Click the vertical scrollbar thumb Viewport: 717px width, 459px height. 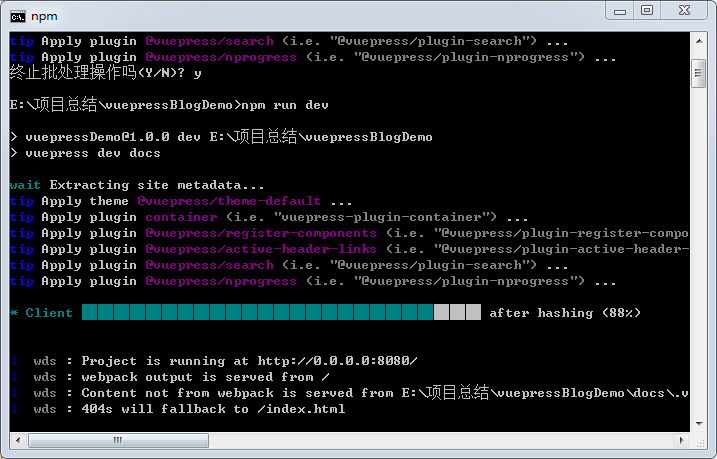[699, 74]
